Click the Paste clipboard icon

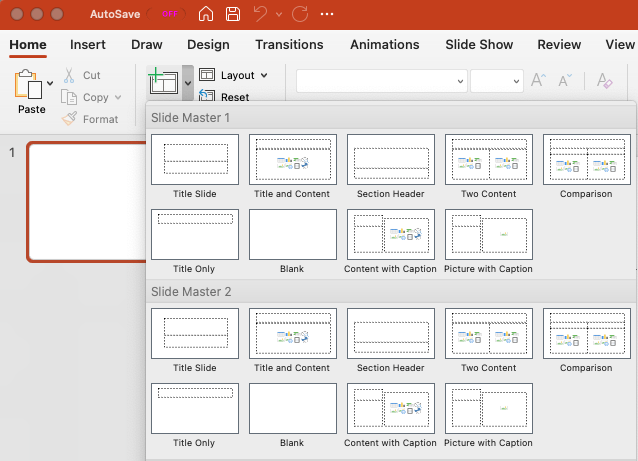pos(29,85)
